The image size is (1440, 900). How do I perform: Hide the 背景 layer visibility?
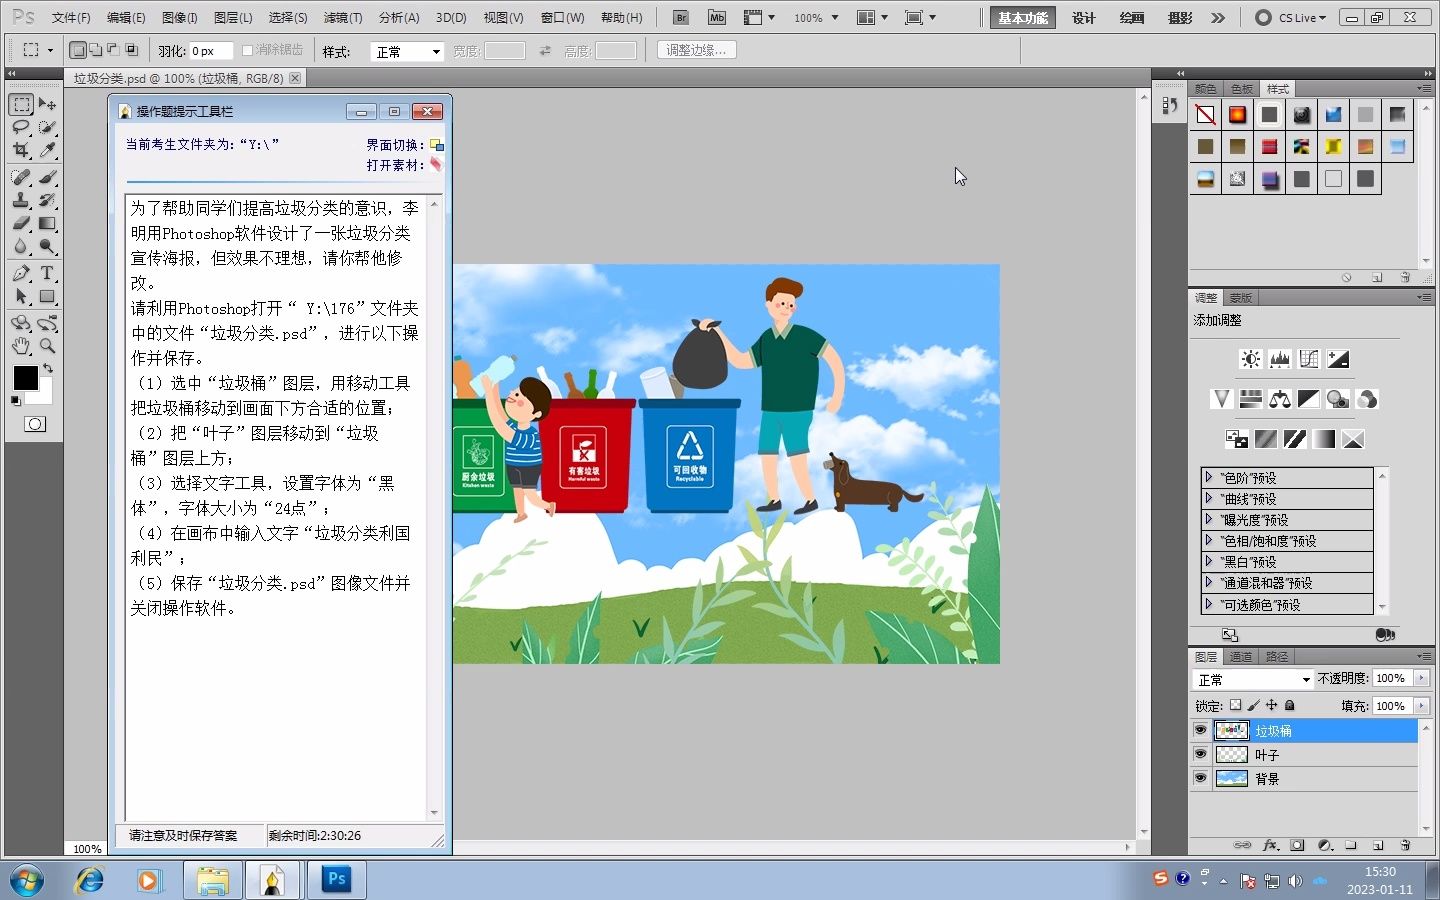[x=1200, y=778]
